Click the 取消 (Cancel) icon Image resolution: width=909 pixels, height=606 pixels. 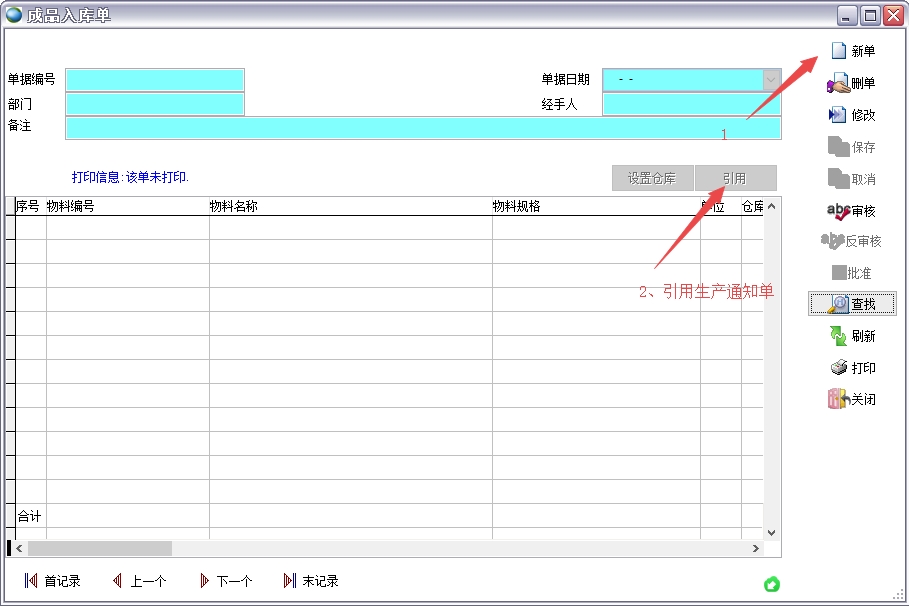pos(855,178)
